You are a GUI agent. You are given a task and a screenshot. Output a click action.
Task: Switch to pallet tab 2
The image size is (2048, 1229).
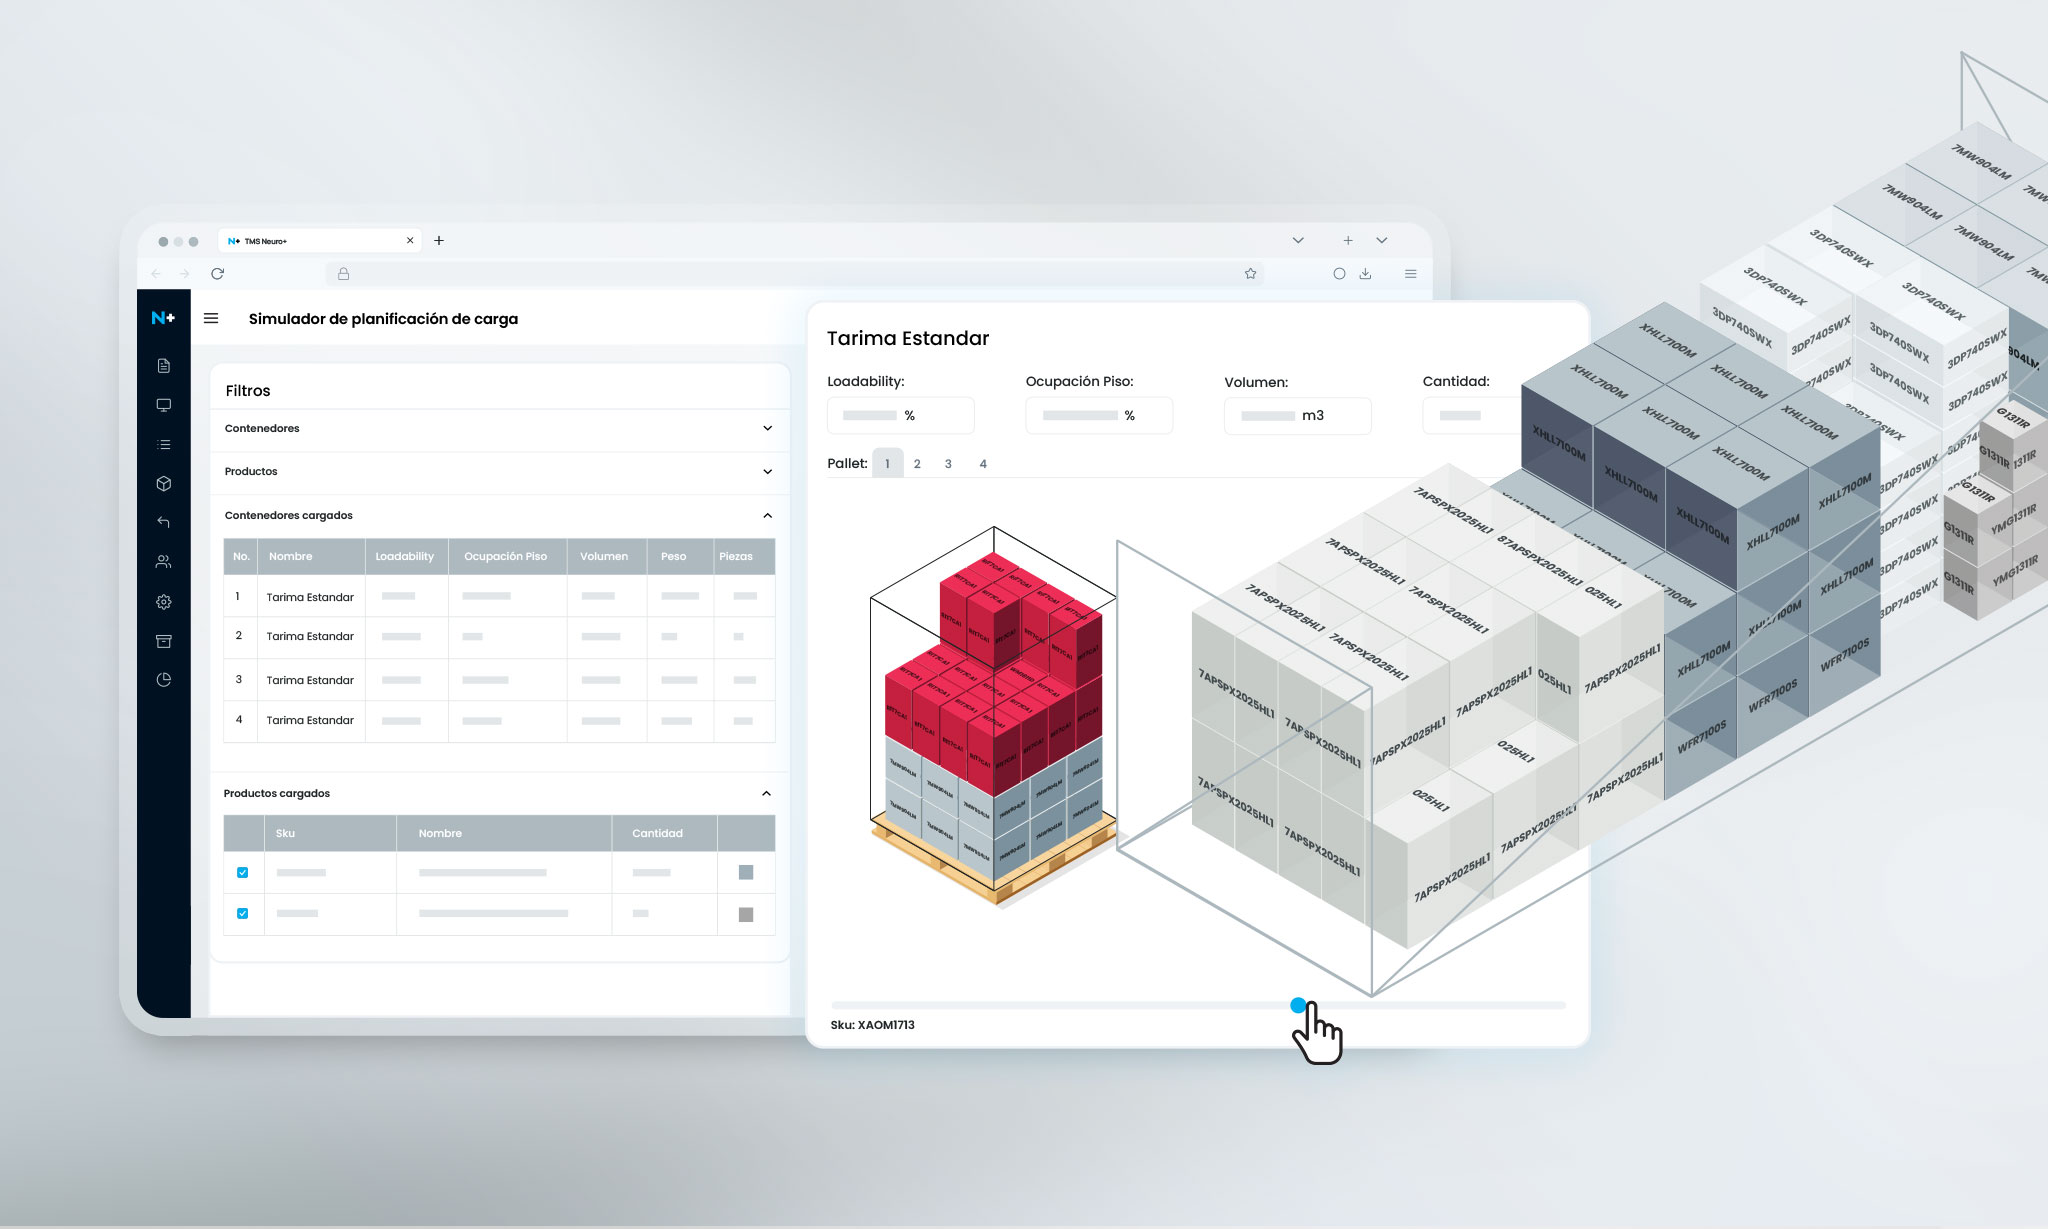tap(917, 464)
